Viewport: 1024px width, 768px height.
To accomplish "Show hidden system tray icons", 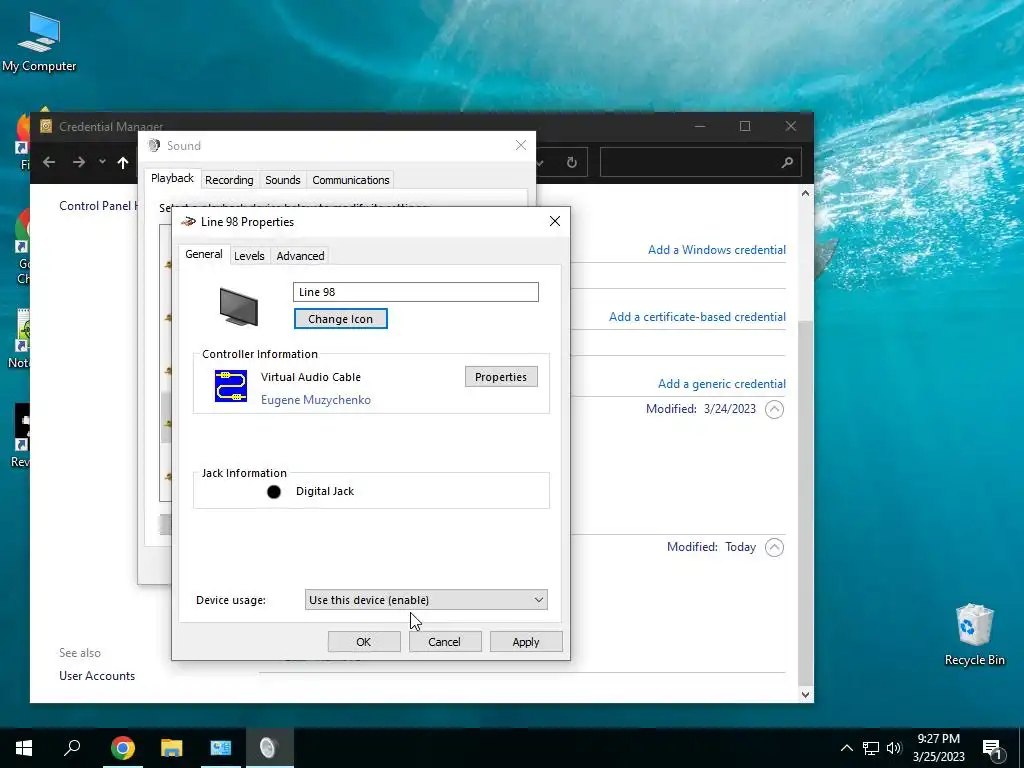I will pyautogui.click(x=846, y=748).
